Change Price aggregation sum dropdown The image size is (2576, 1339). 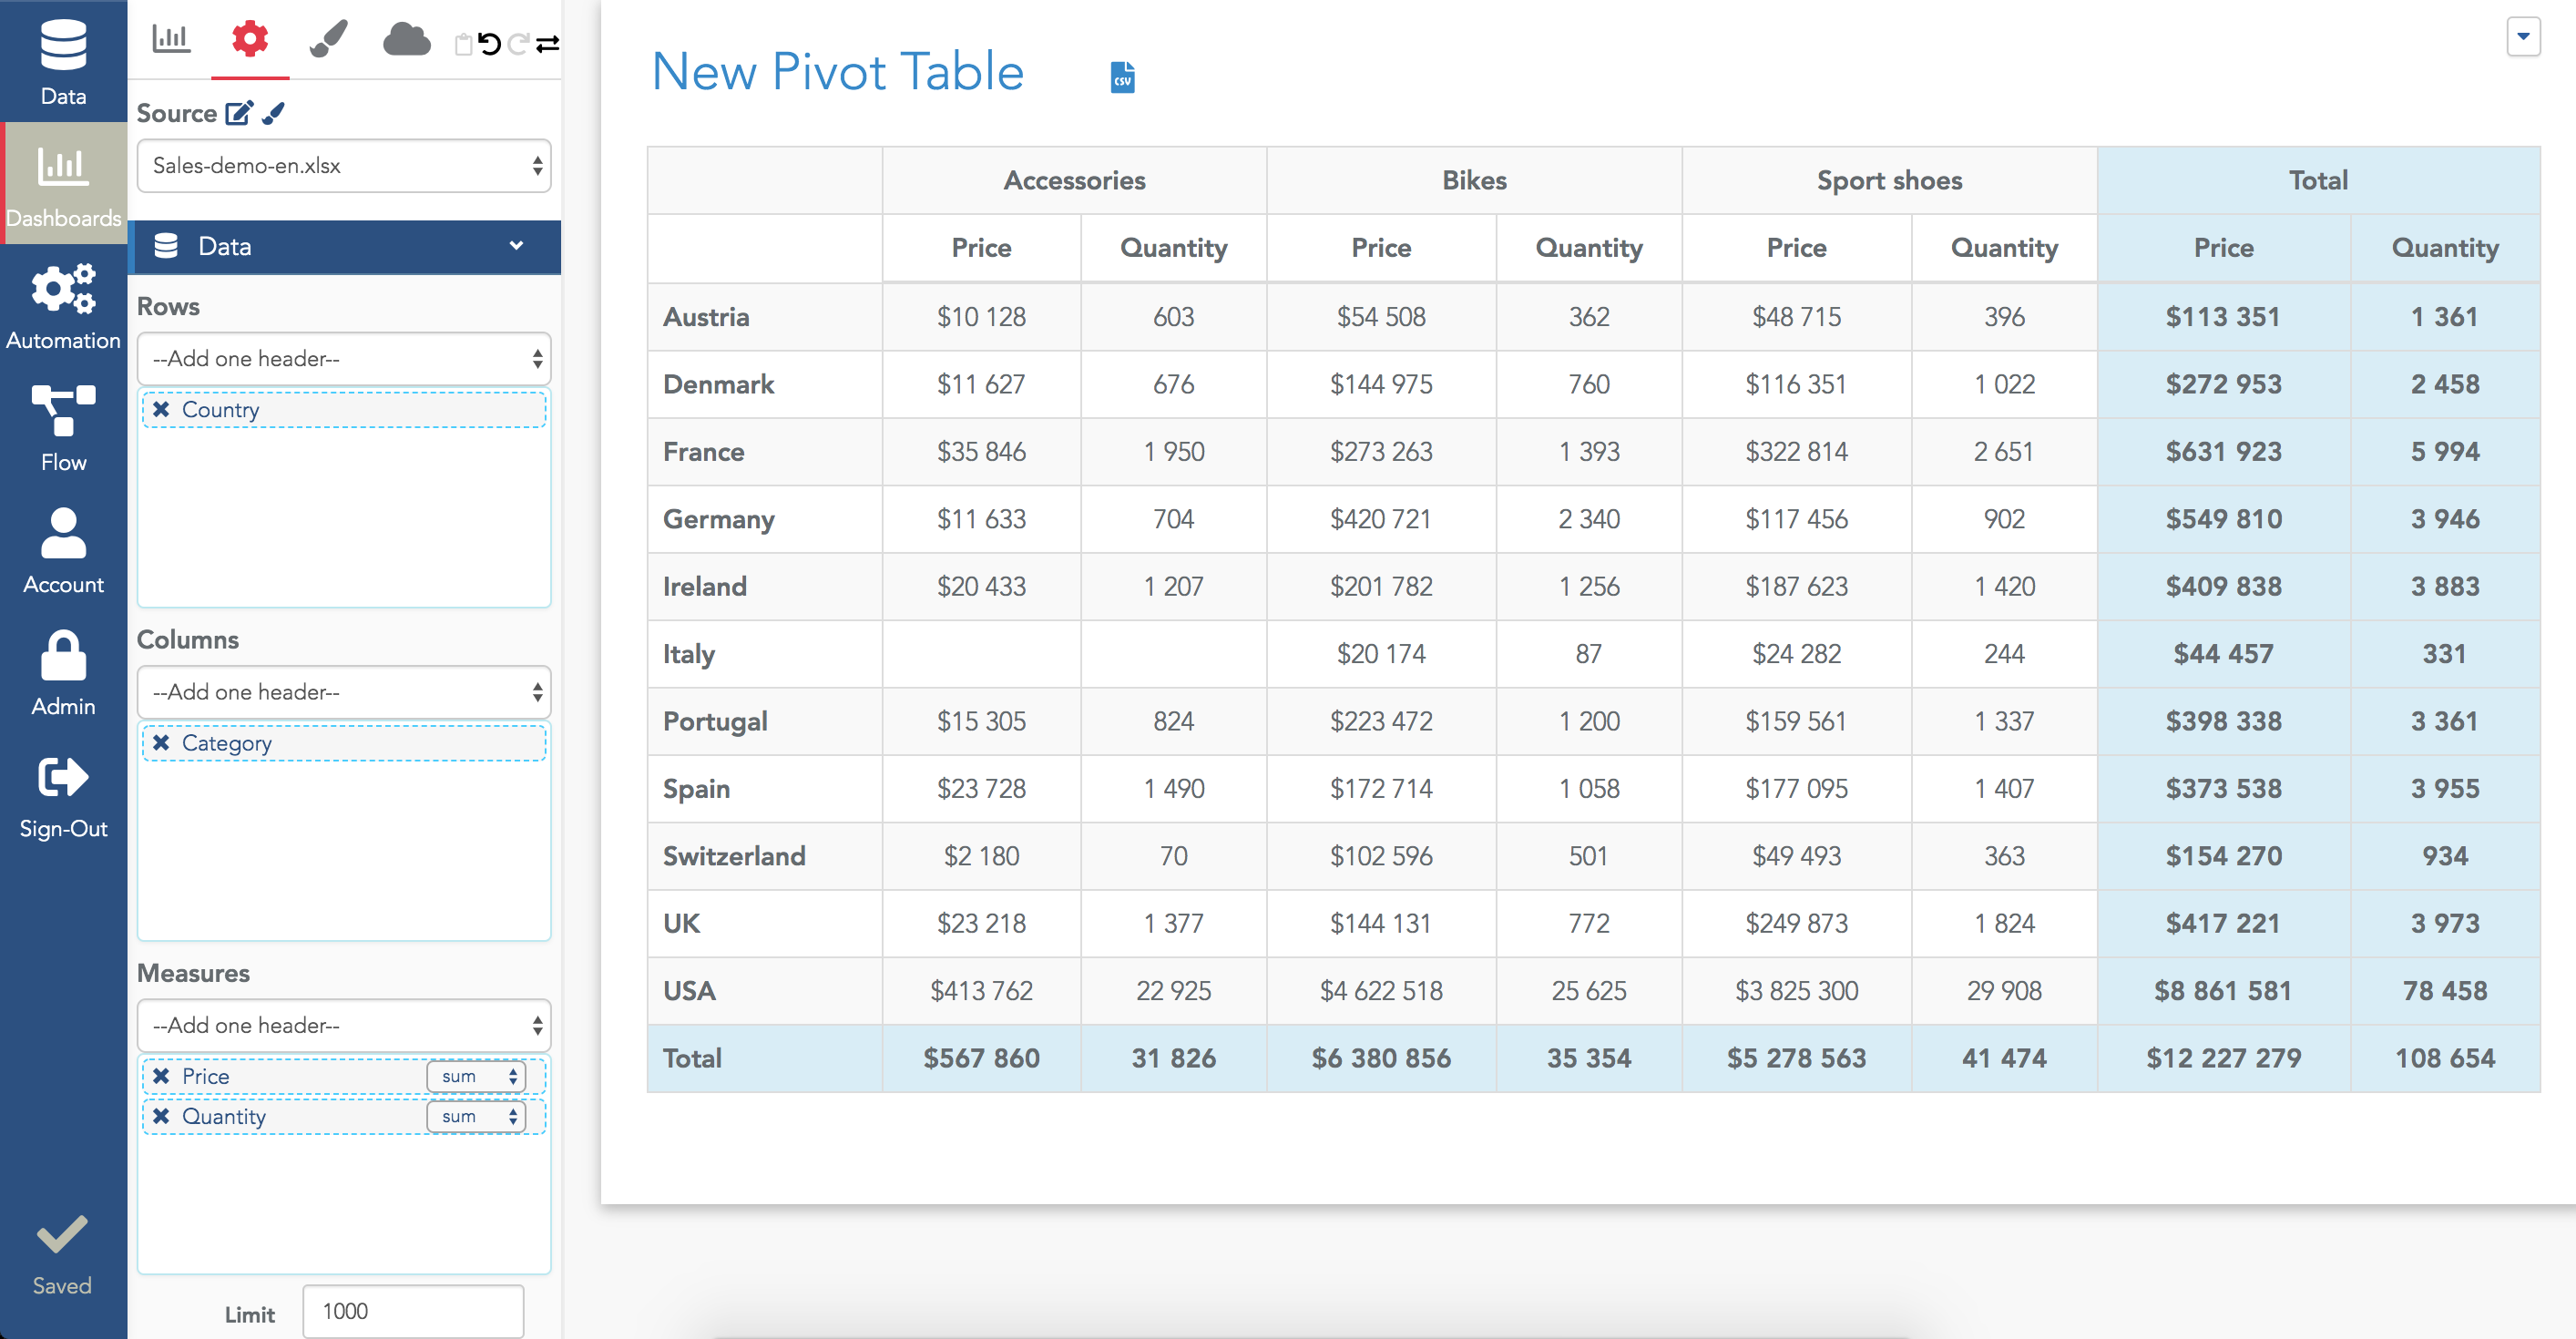pos(476,1076)
